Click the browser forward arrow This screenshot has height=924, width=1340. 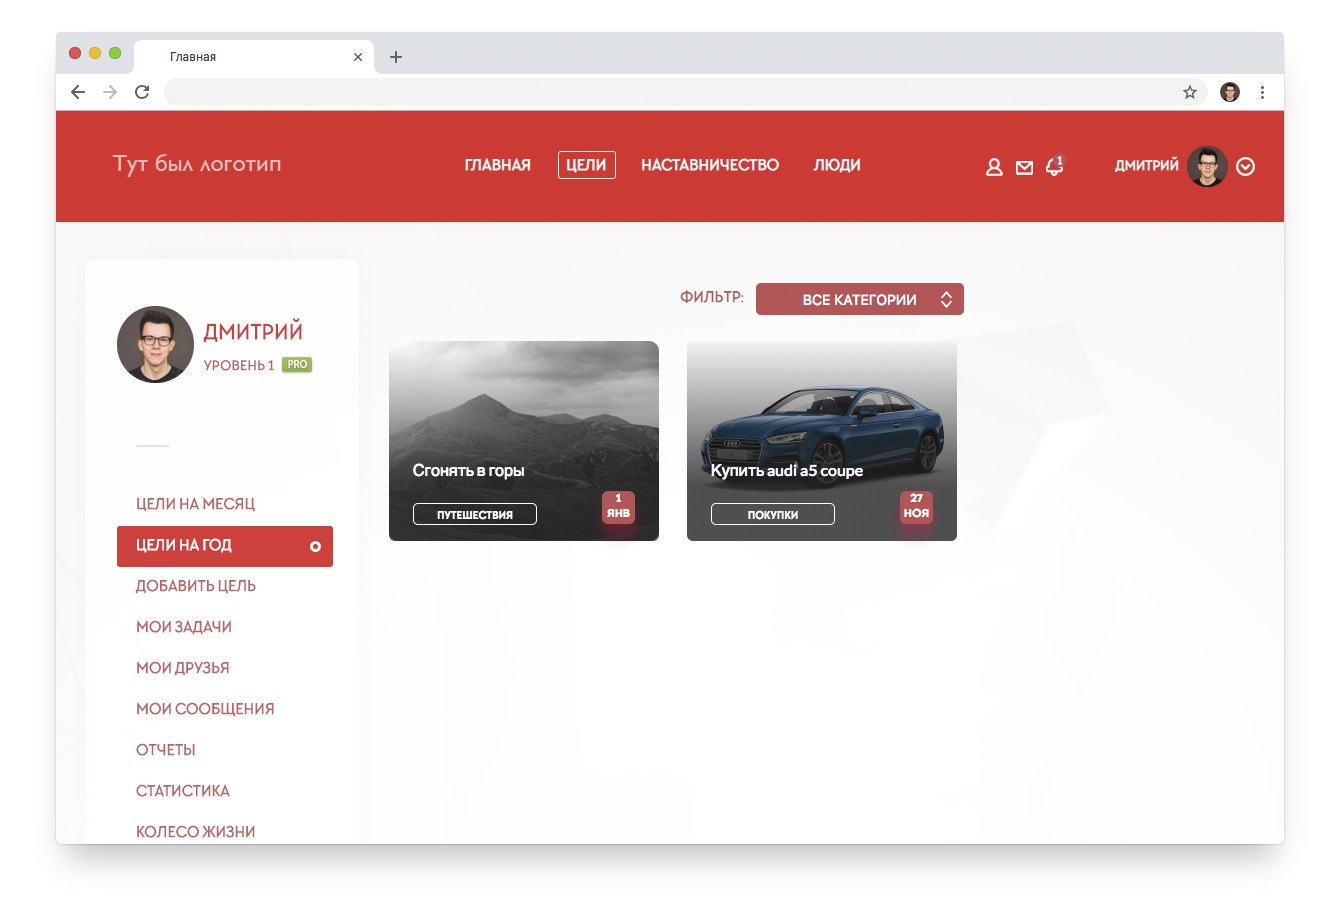tap(110, 92)
